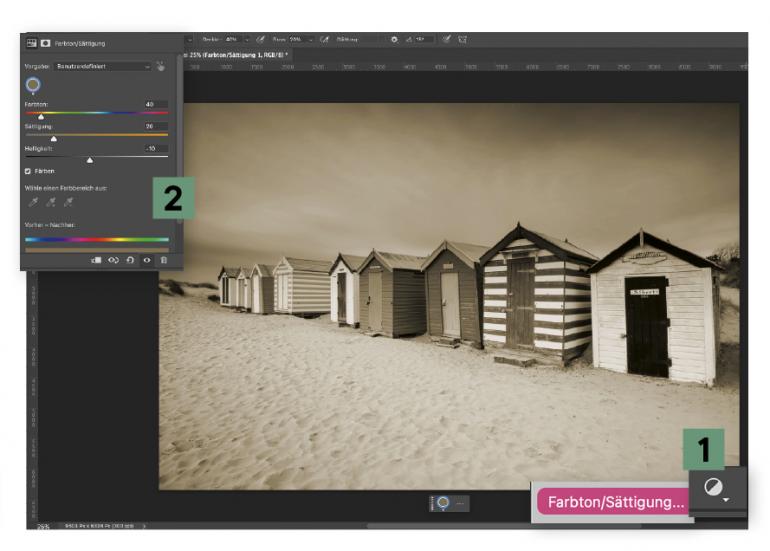
Task: Select the Farbton/Sättigung 1 document tab
Action: pos(236,55)
